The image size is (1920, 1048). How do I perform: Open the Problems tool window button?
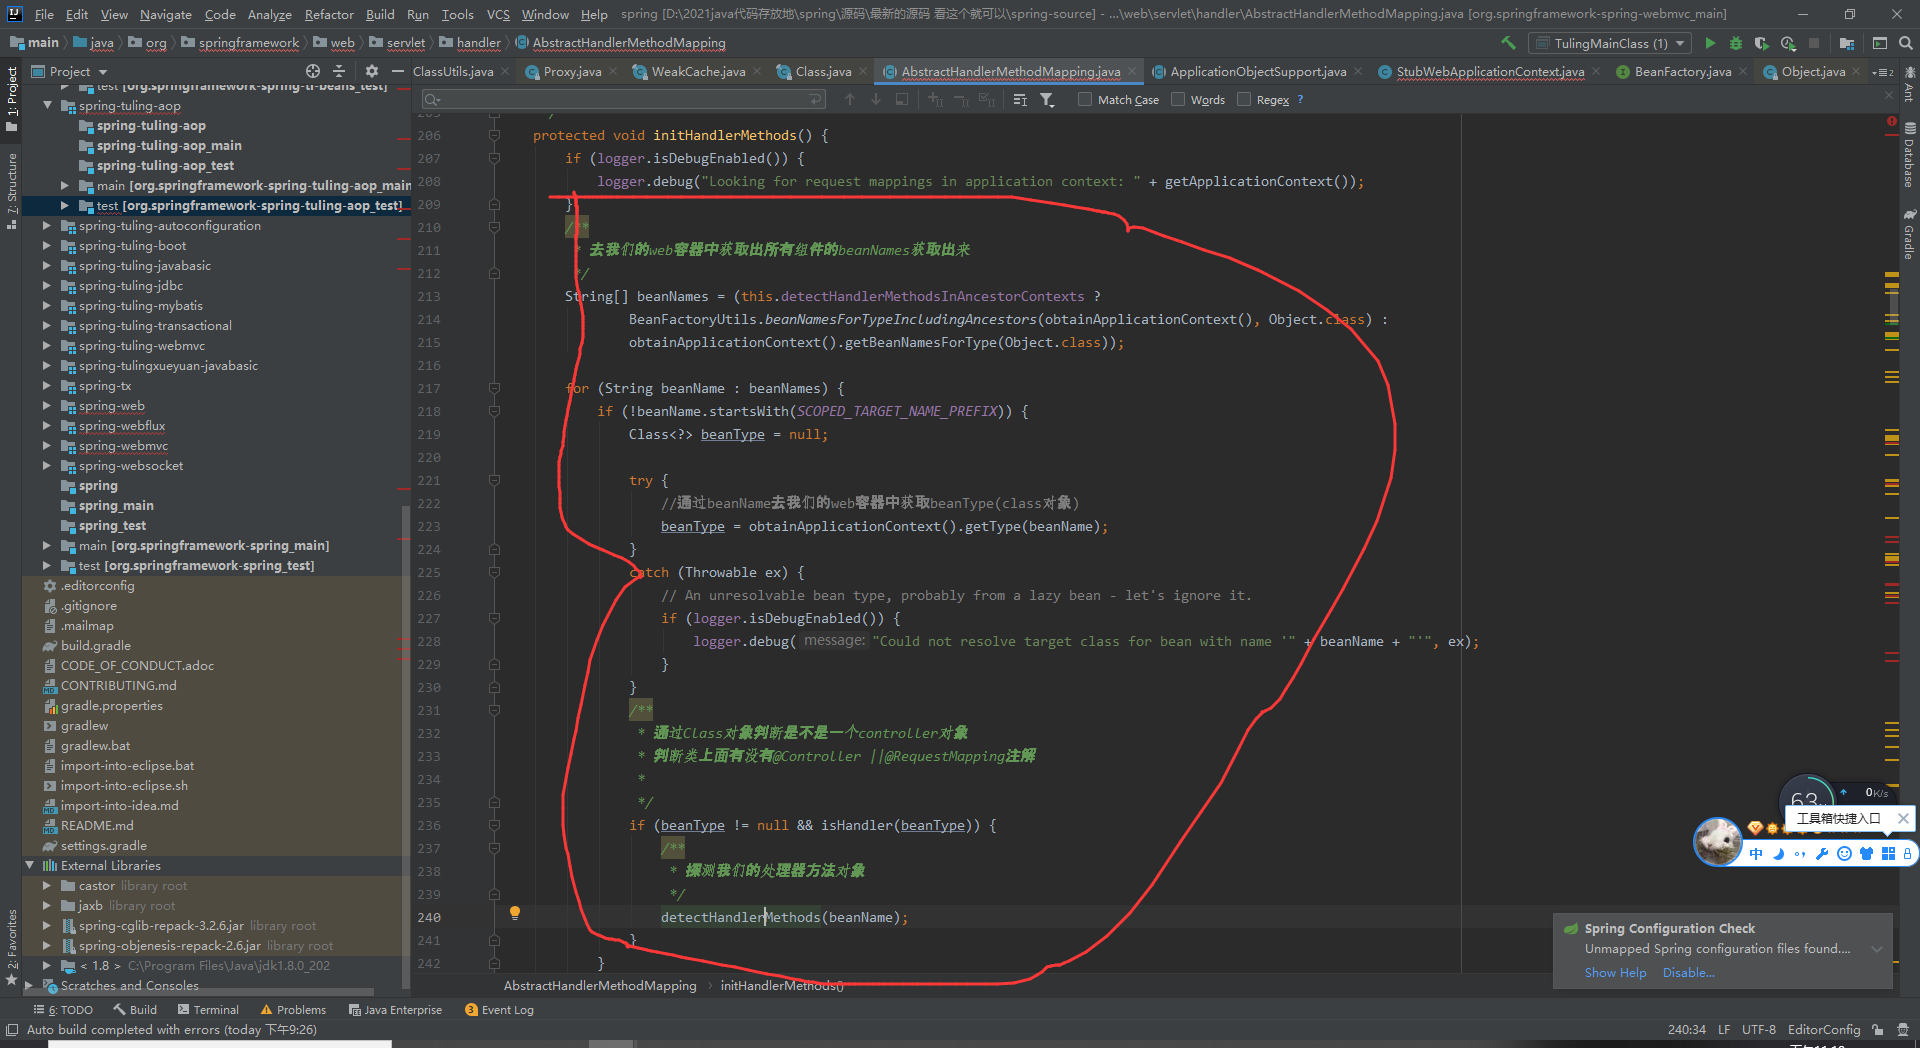pos(293,1010)
